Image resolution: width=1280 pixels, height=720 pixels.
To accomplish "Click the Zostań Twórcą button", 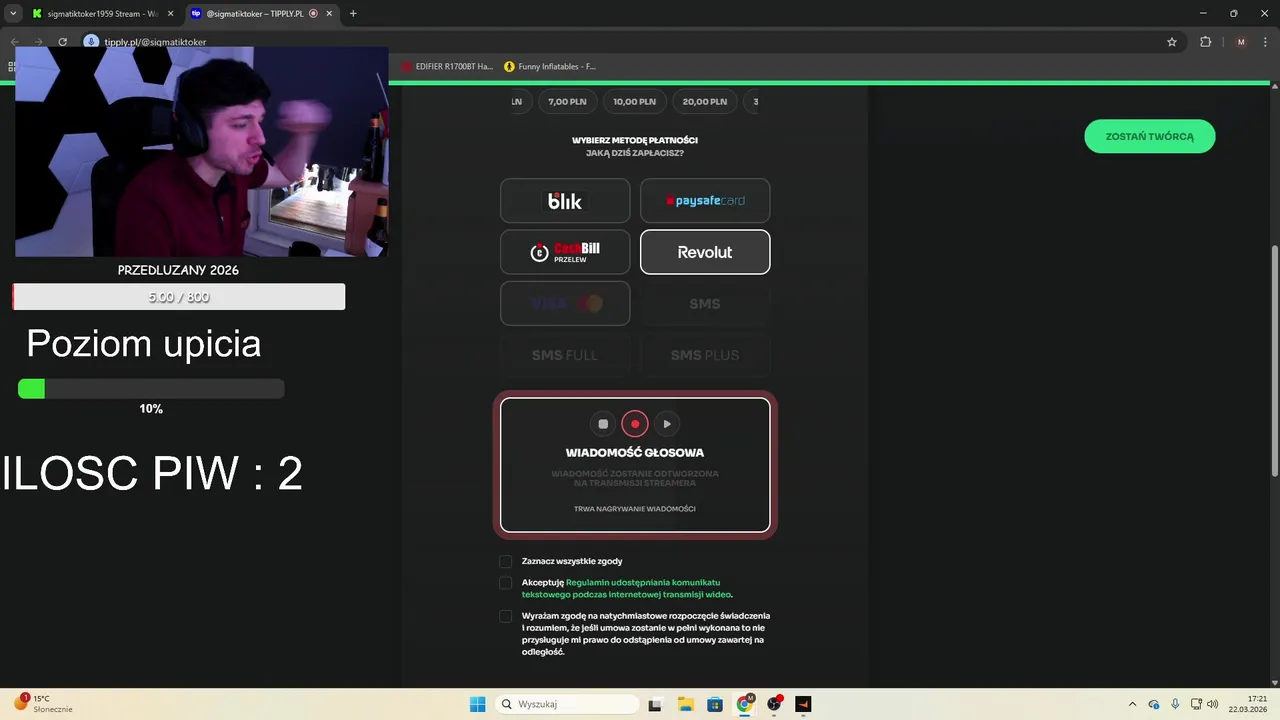I will [x=1150, y=136].
